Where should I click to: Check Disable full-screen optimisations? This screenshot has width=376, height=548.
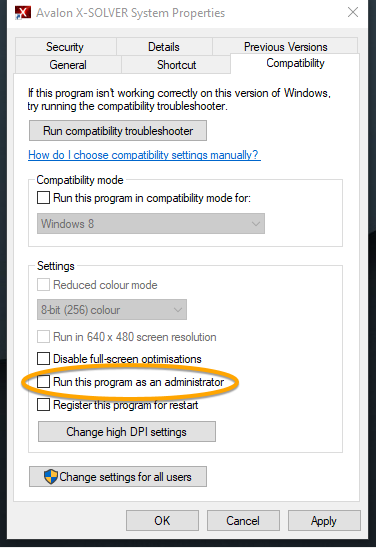pos(43,359)
